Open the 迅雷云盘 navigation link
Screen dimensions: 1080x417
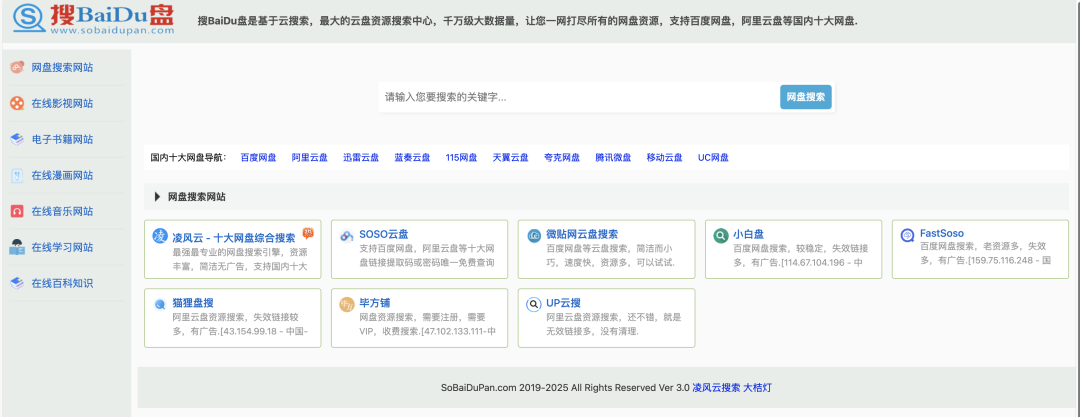coord(361,157)
